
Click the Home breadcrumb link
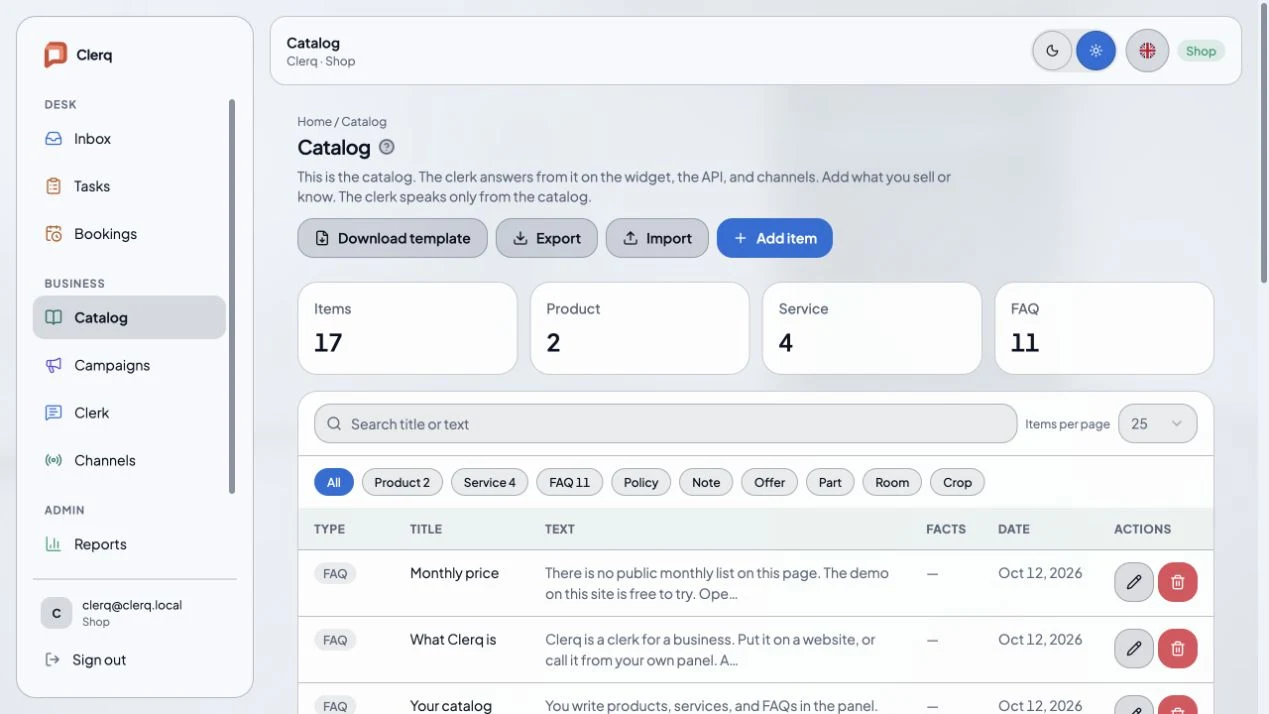coord(314,122)
